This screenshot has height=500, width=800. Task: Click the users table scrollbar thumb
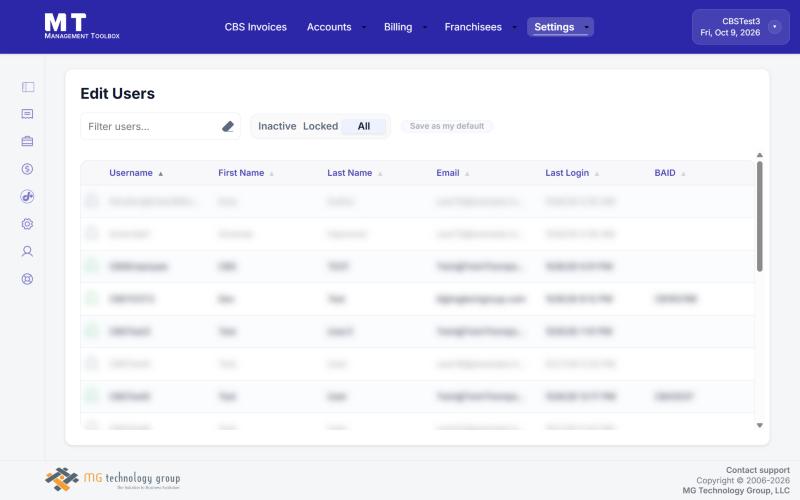tap(760, 216)
